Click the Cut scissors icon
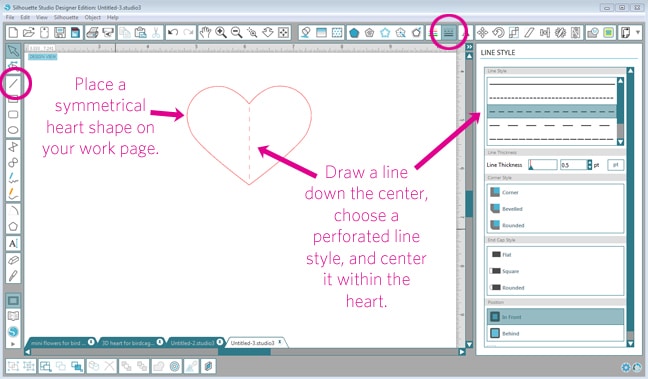Viewport: 648px width, 379px height. (156, 33)
